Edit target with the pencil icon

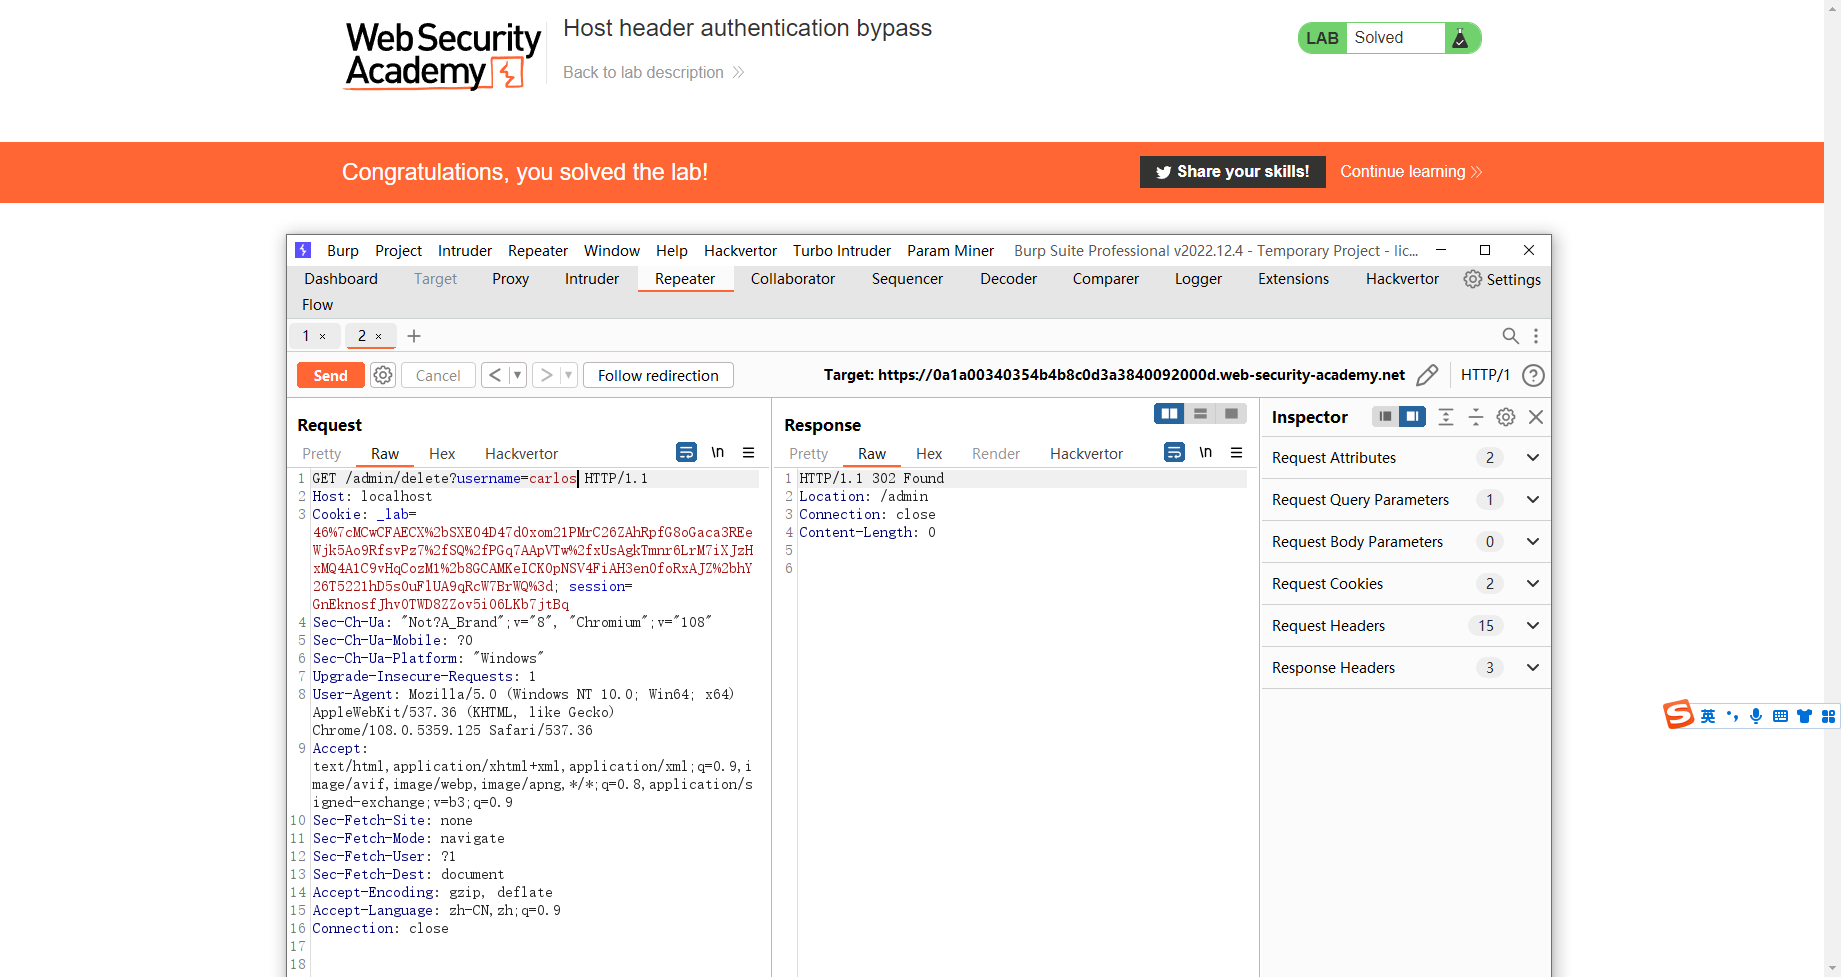tap(1427, 375)
